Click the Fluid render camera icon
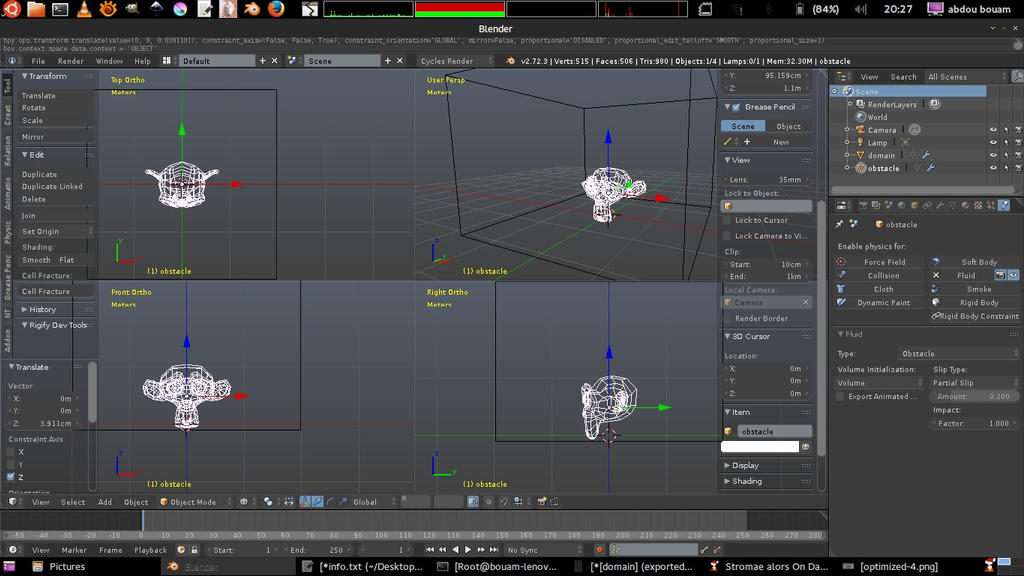1024x576 pixels. (1000, 276)
